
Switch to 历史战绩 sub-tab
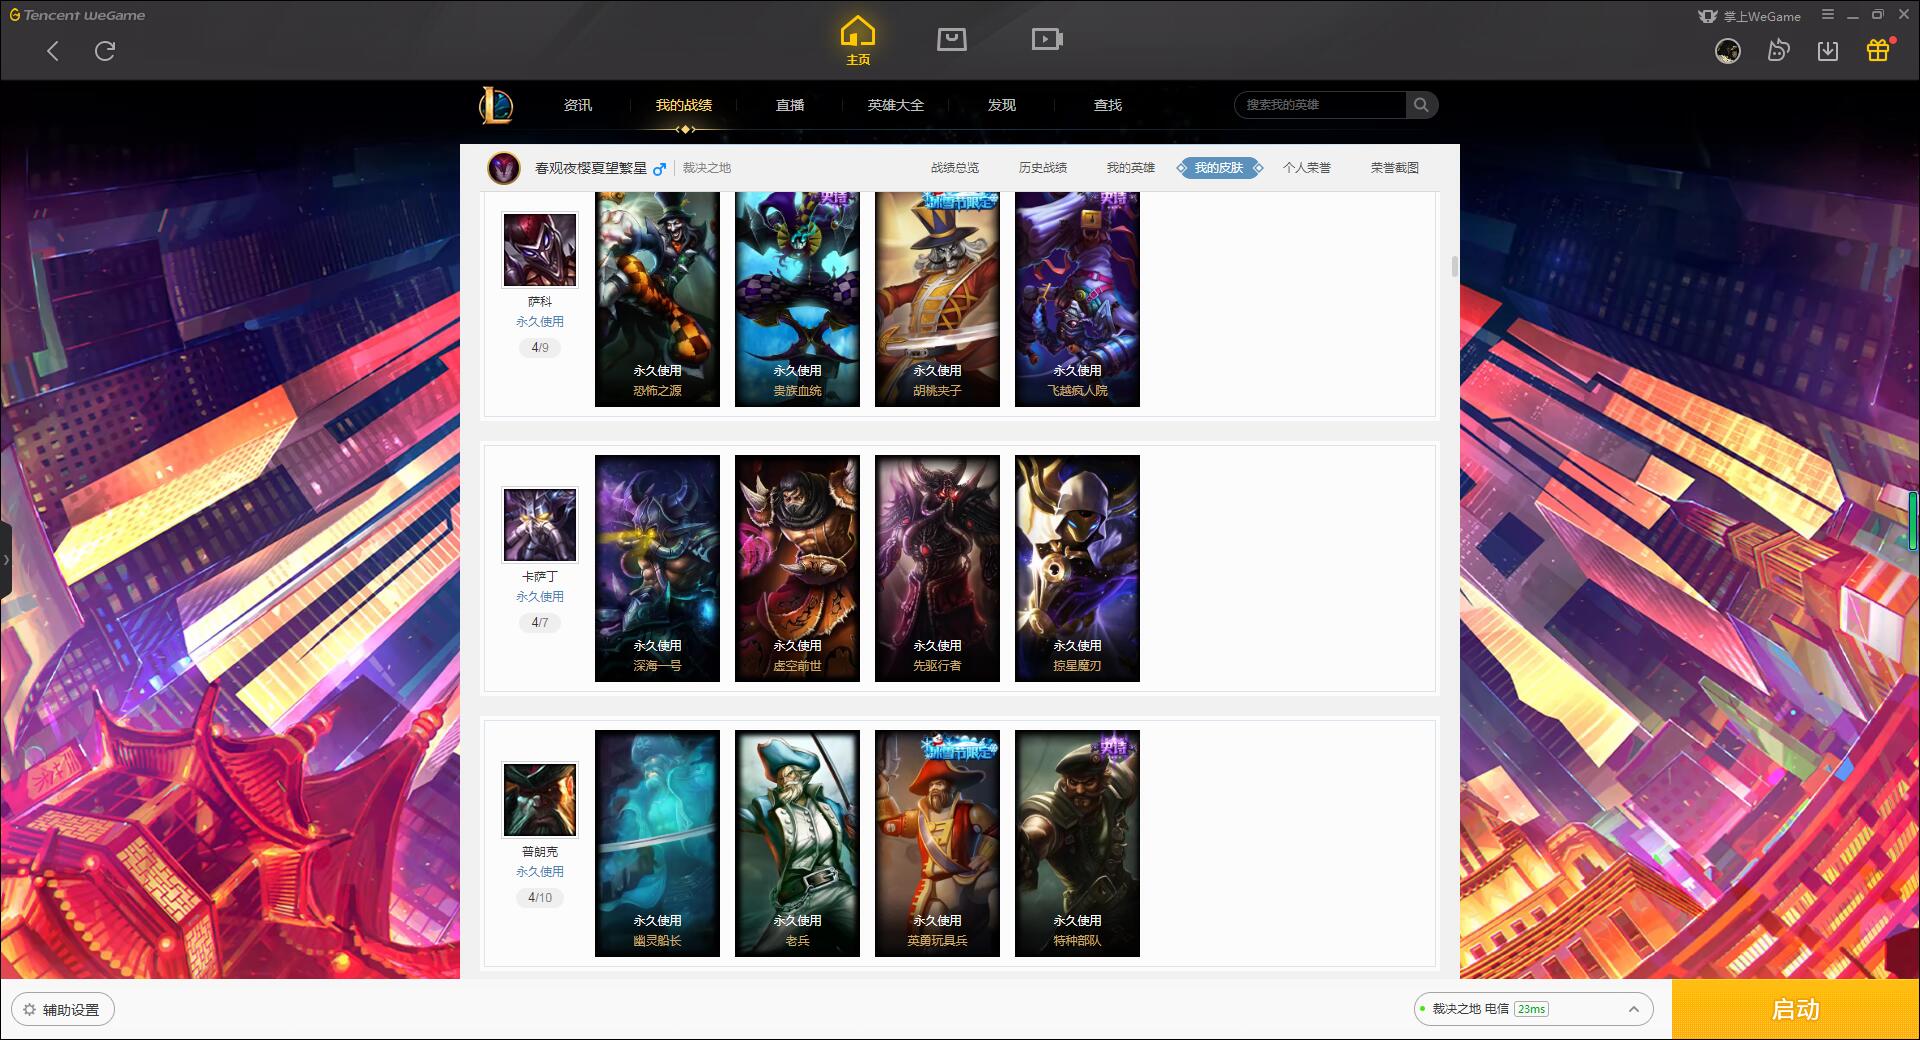tap(1043, 168)
